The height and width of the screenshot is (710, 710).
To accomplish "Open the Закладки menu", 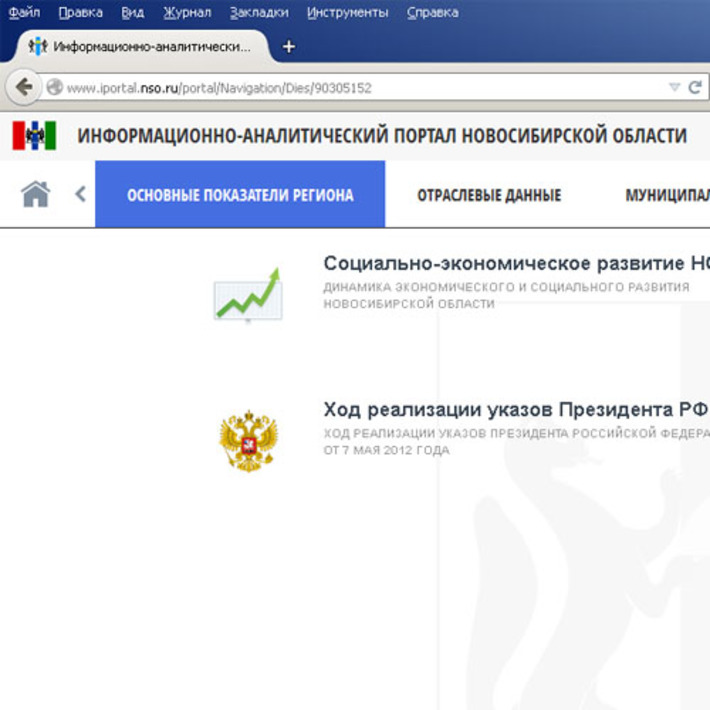I will (259, 12).
